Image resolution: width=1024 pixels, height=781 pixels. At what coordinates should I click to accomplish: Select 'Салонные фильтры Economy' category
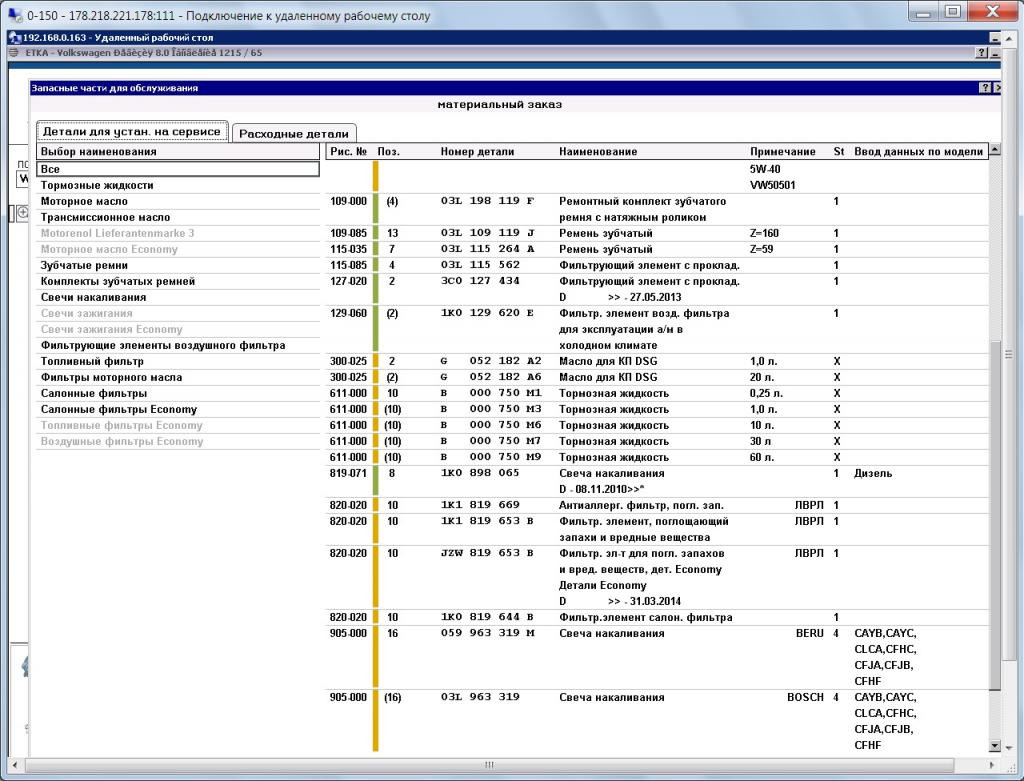(178, 409)
